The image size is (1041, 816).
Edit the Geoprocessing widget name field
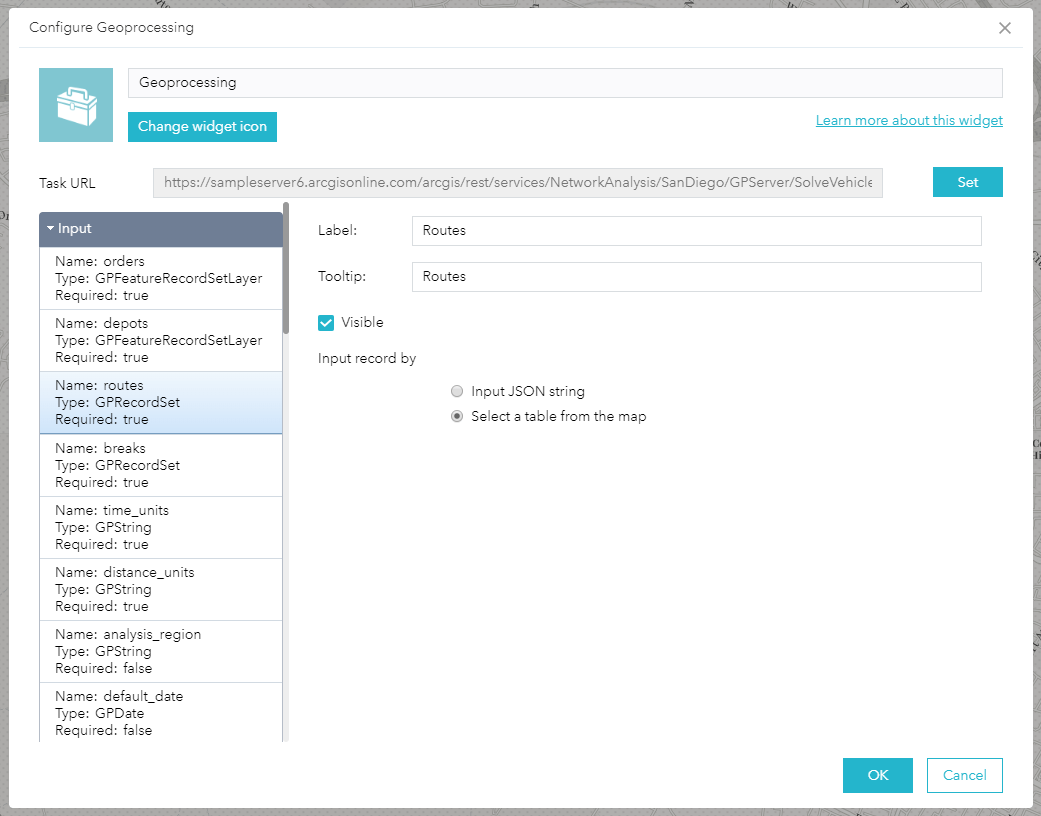[565, 83]
